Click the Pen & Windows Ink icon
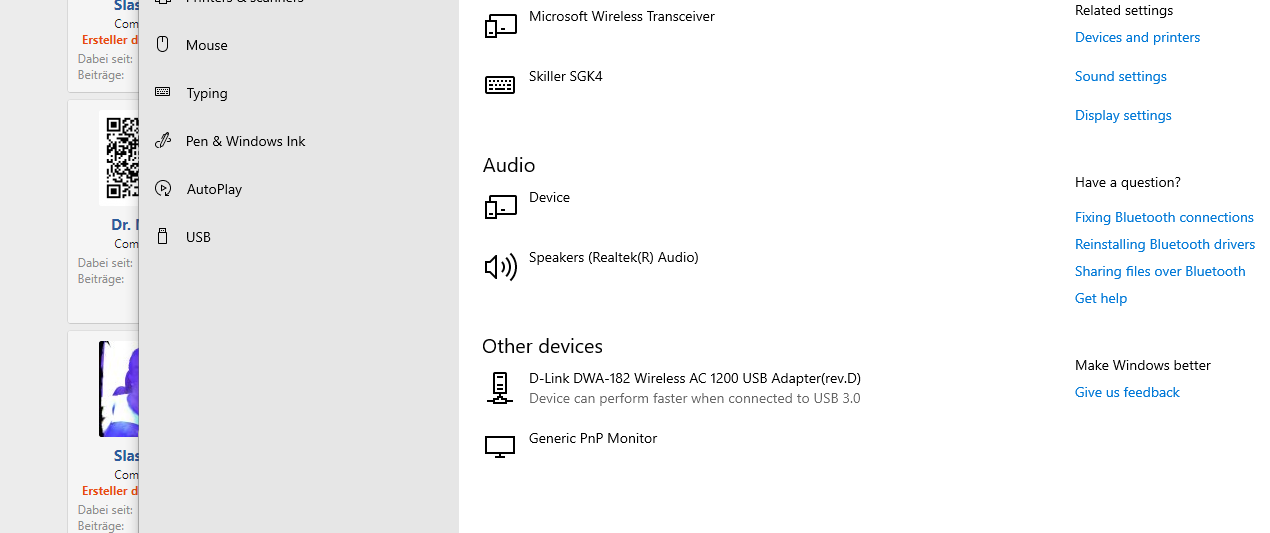The width and height of the screenshot is (1270, 533). pyautogui.click(x=163, y=141)
